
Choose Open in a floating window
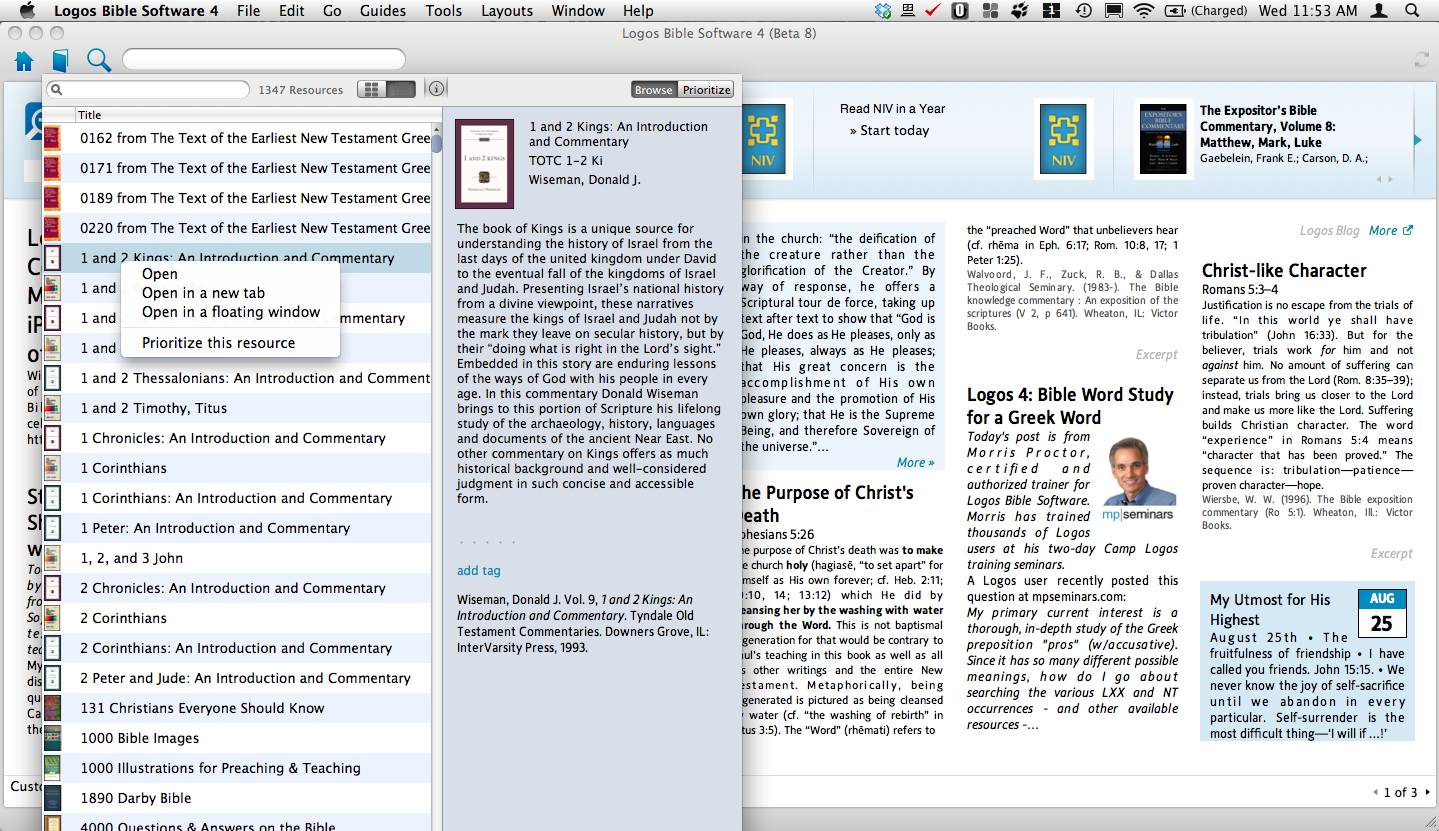point(231,312)
